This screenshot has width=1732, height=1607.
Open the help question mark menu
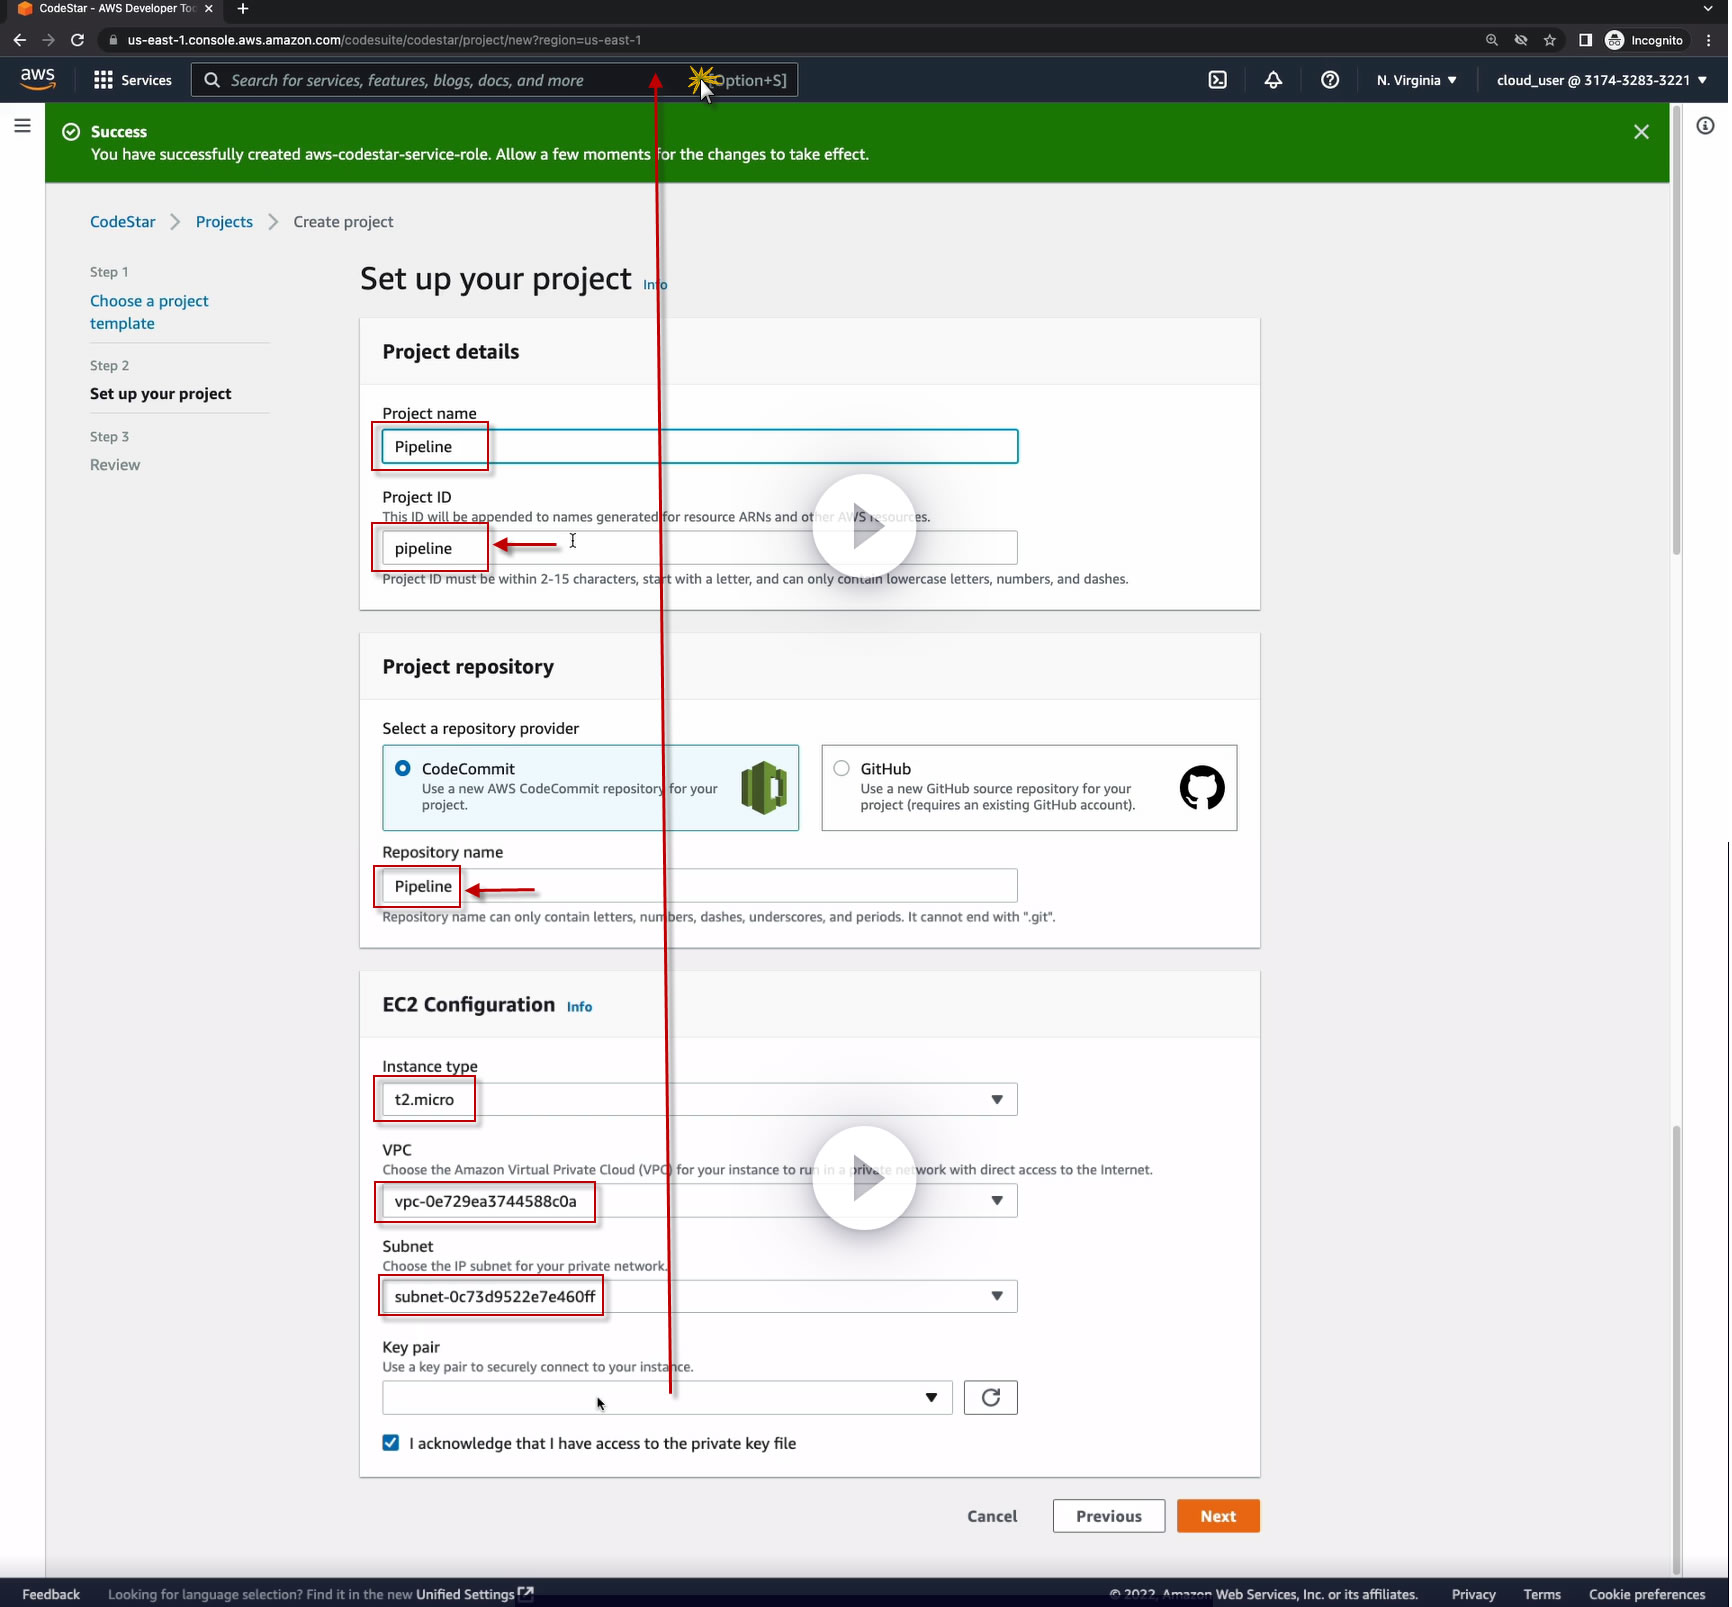tap(1330, 80)
